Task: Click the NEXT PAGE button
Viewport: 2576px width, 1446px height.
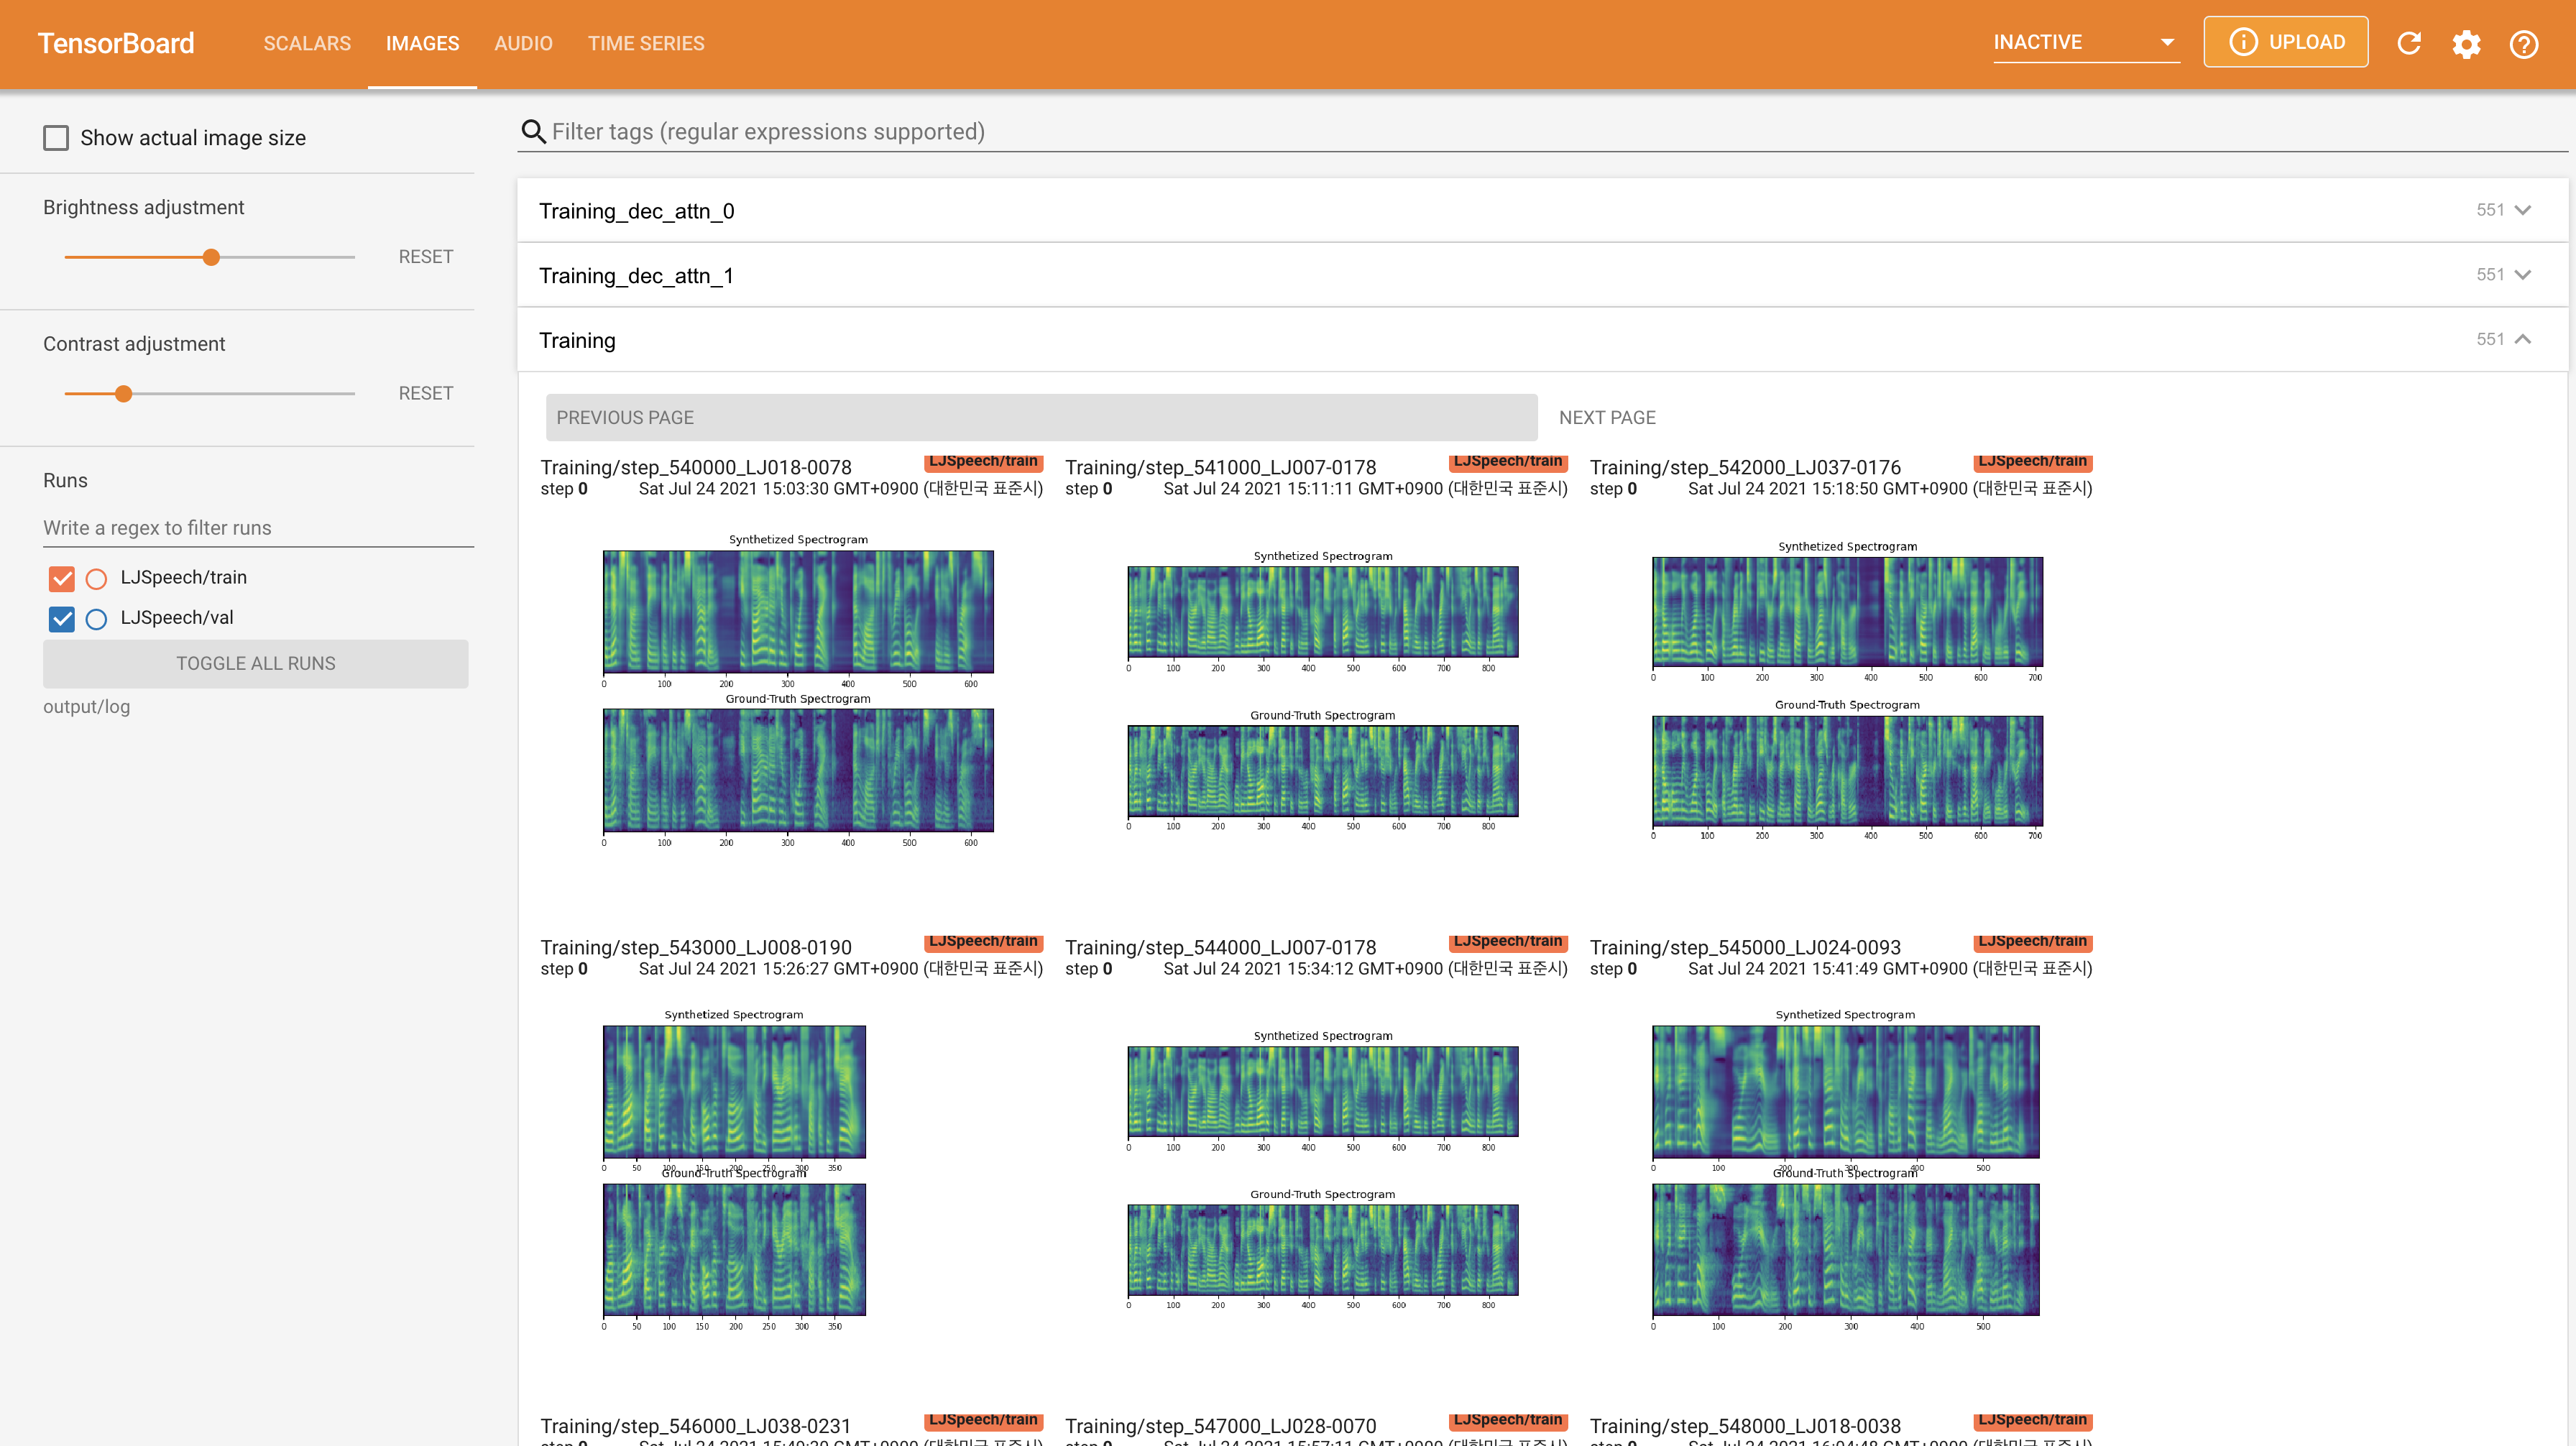Action: 1607,418
